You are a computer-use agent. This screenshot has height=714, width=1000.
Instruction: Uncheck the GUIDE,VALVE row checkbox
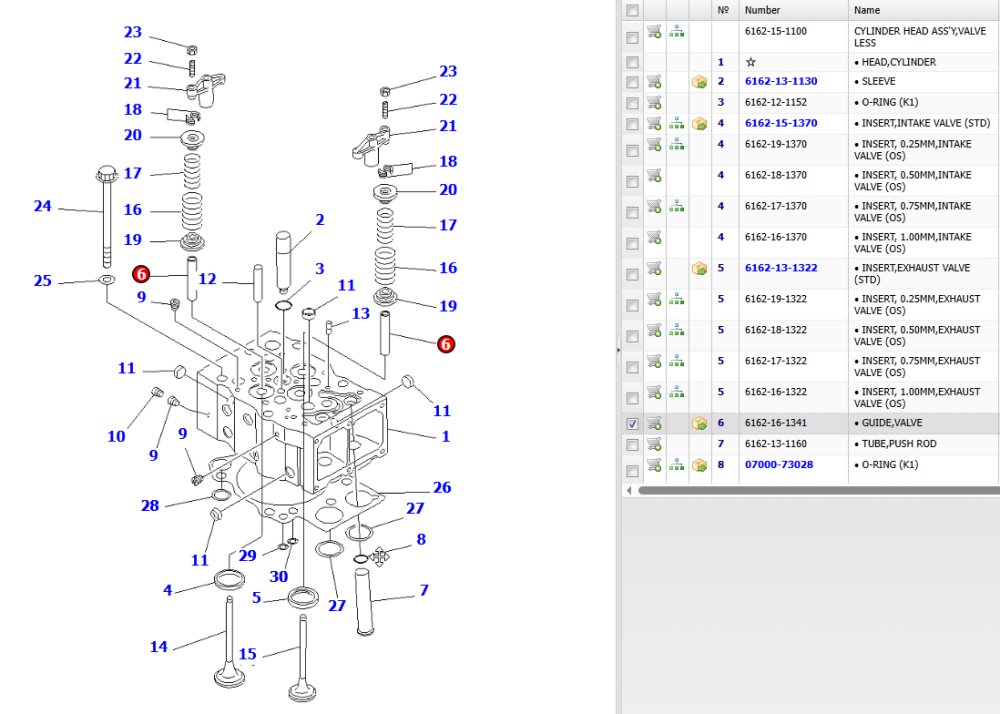click(632, 424)
